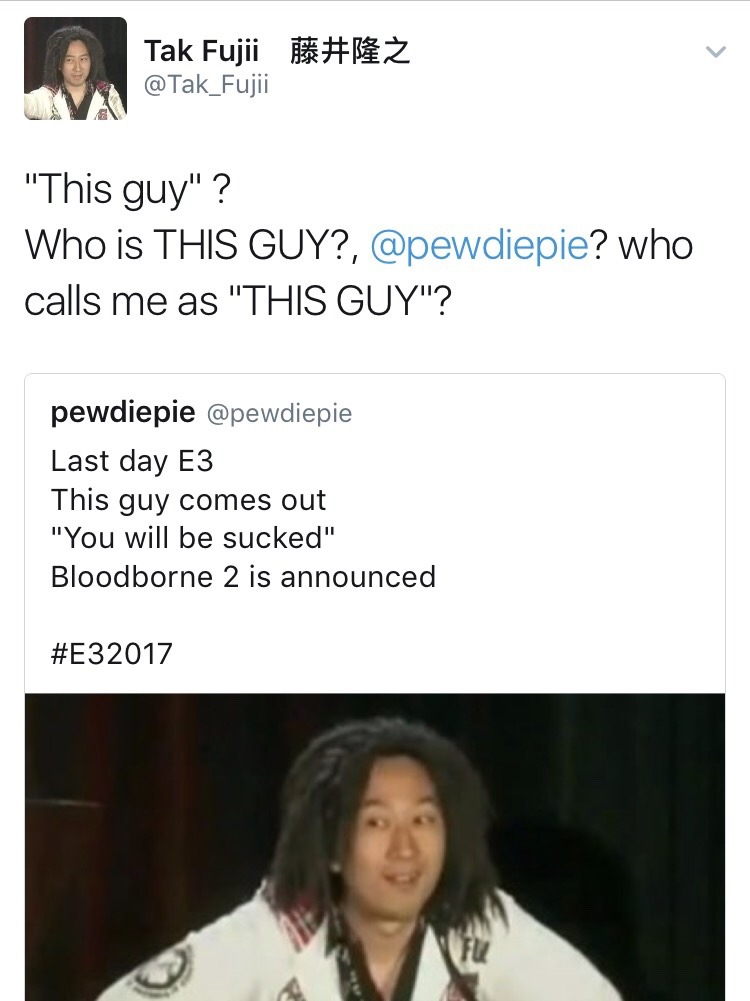Click the calls me as "THIS GUY"? line

coord(238,301)
